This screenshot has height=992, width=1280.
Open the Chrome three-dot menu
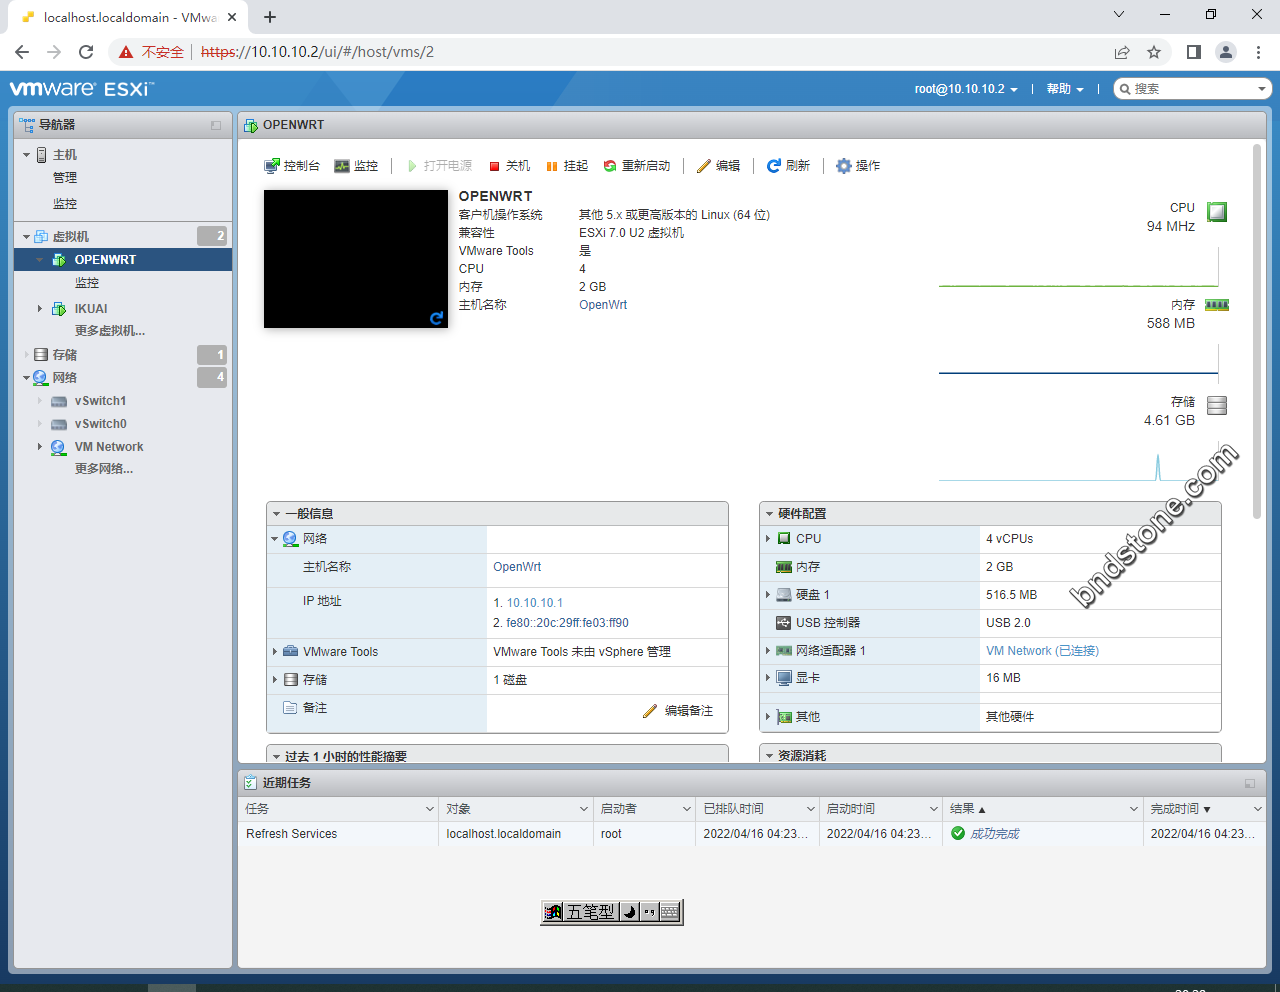pos(1258,52)
